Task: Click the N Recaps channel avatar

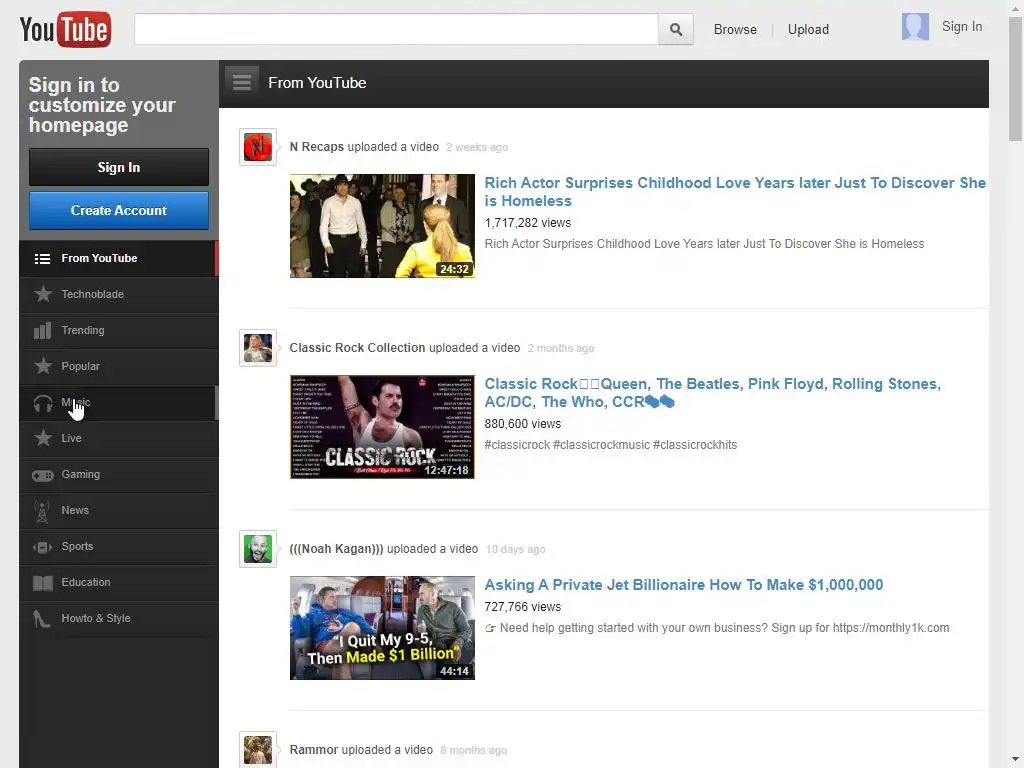Action: click(x=258, y=147)
